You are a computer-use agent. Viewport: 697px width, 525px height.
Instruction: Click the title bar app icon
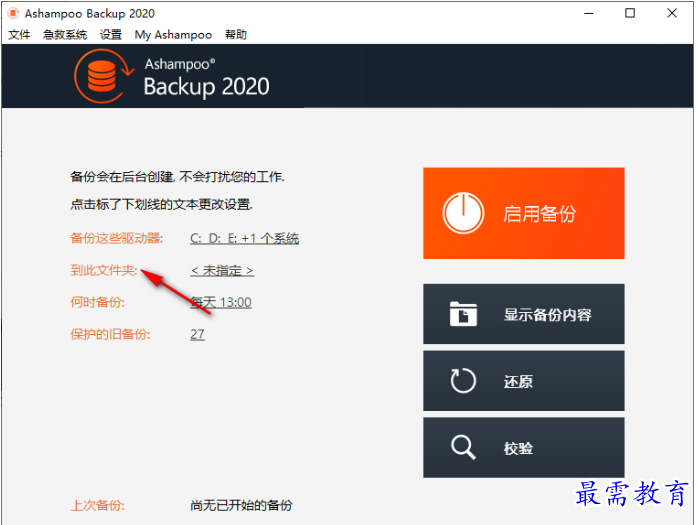pyautogui.click(x=13, y=13)
